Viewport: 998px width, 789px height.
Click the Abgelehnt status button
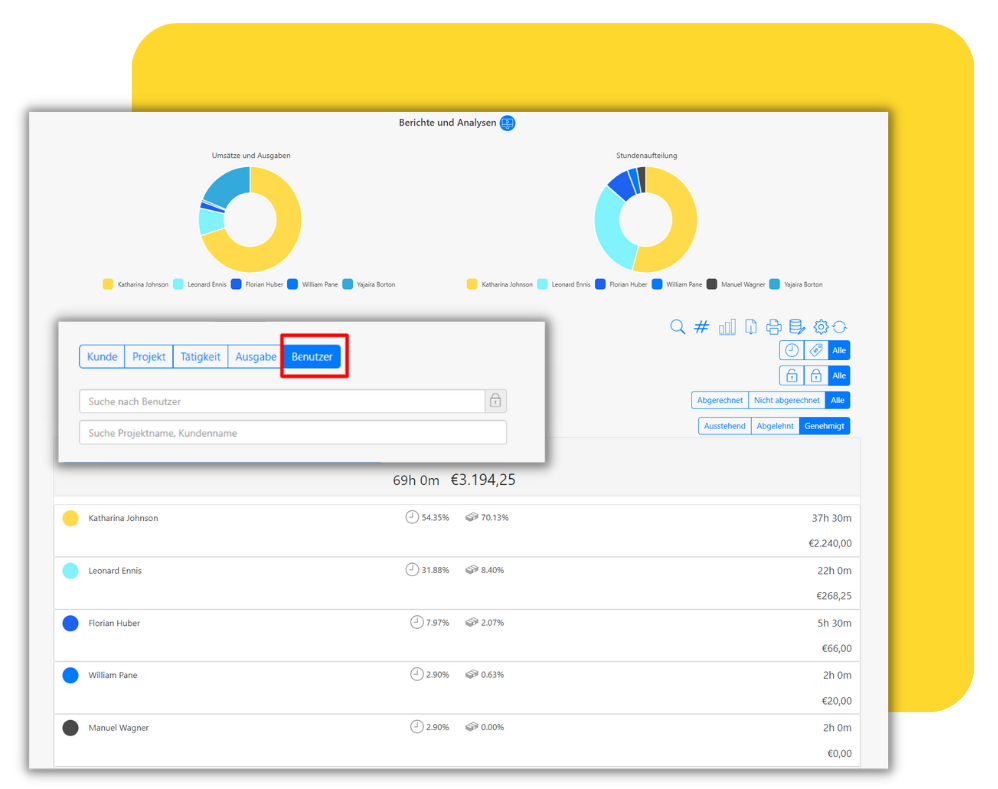775,426
